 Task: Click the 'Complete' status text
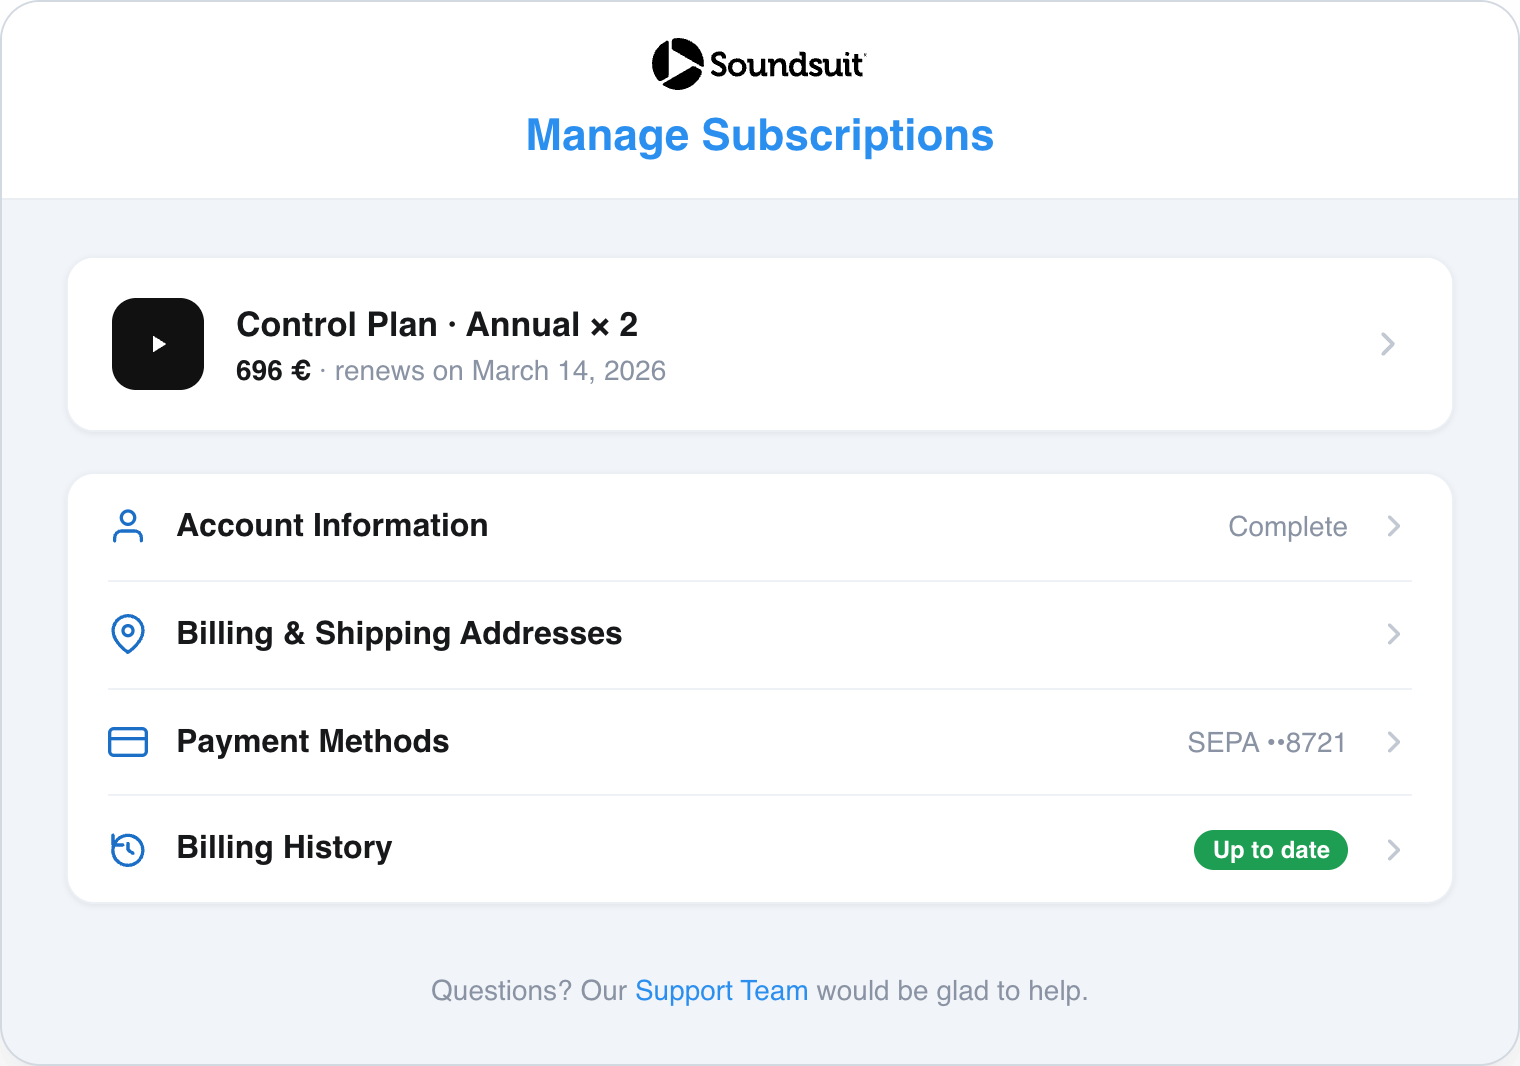[1288, 527]
